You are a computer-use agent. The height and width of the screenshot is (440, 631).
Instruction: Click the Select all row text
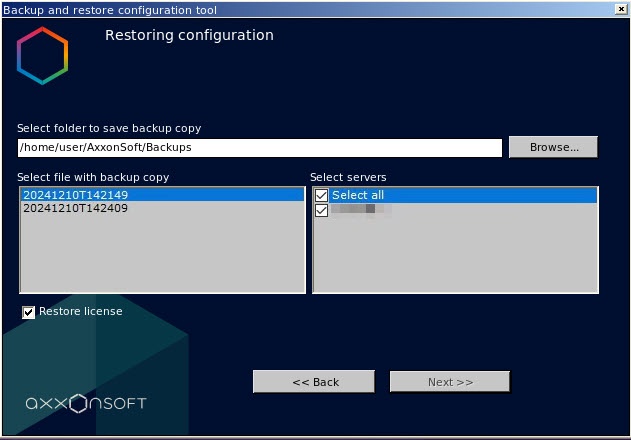pos(358,195)
